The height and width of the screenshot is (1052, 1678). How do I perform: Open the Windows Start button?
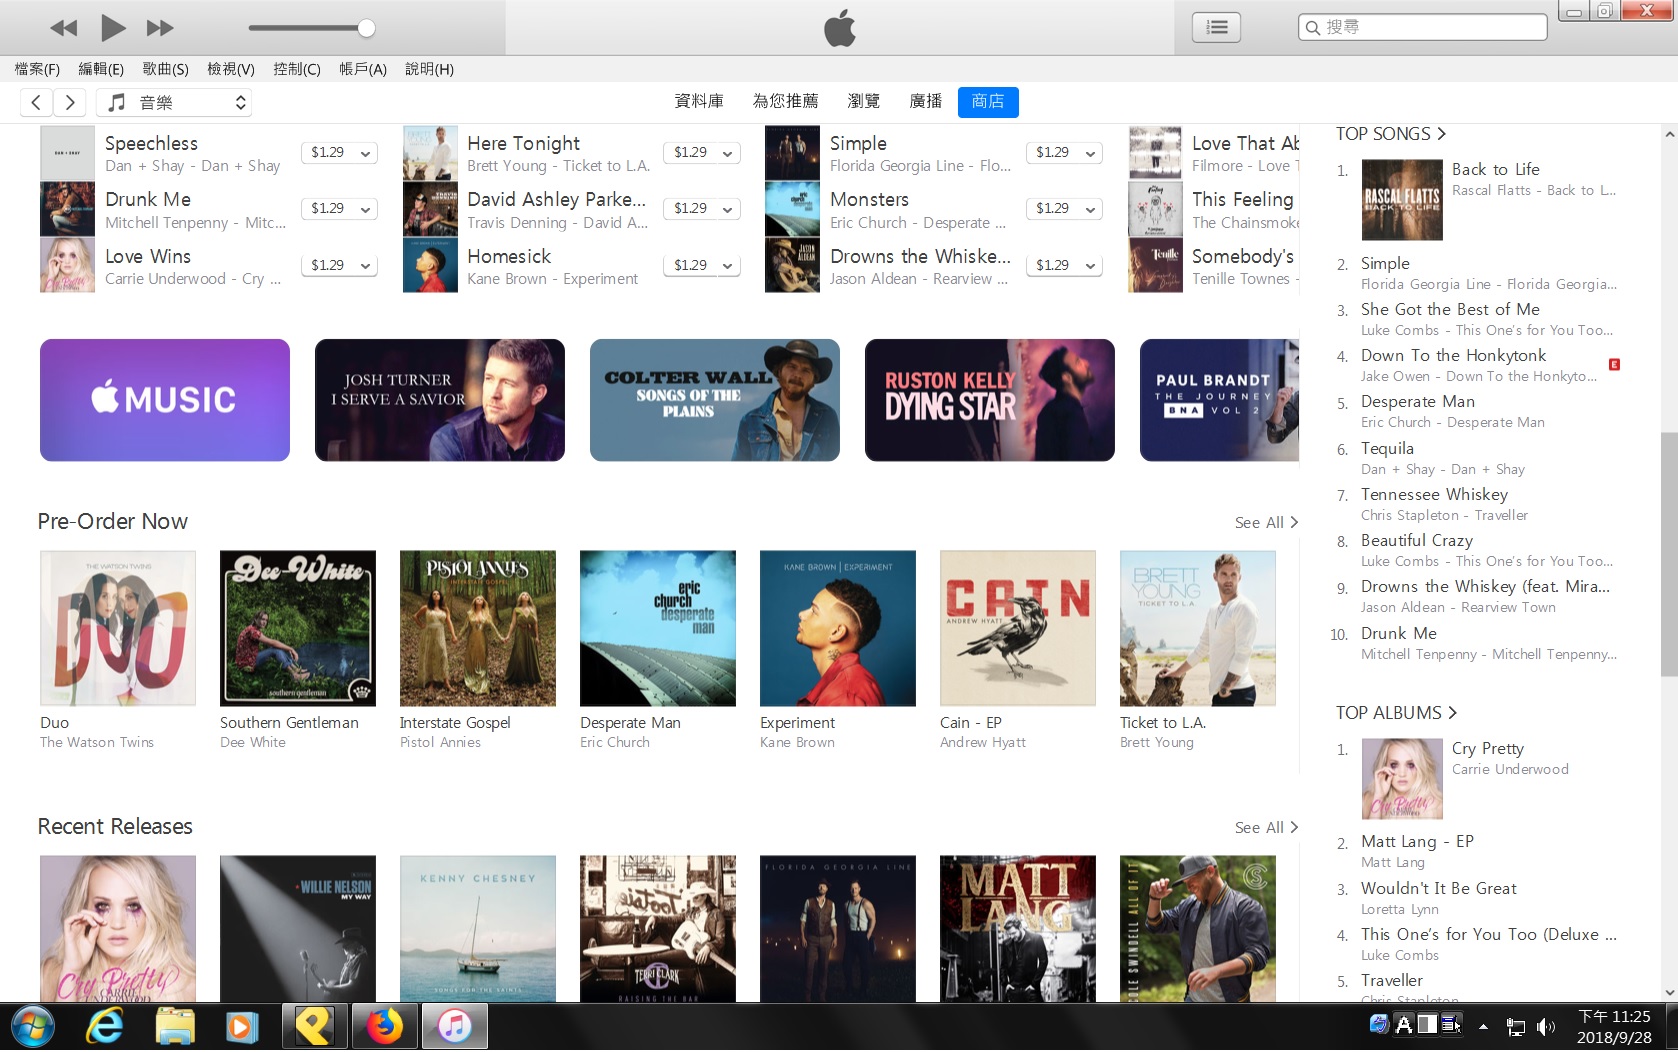tap(33, 1027)
